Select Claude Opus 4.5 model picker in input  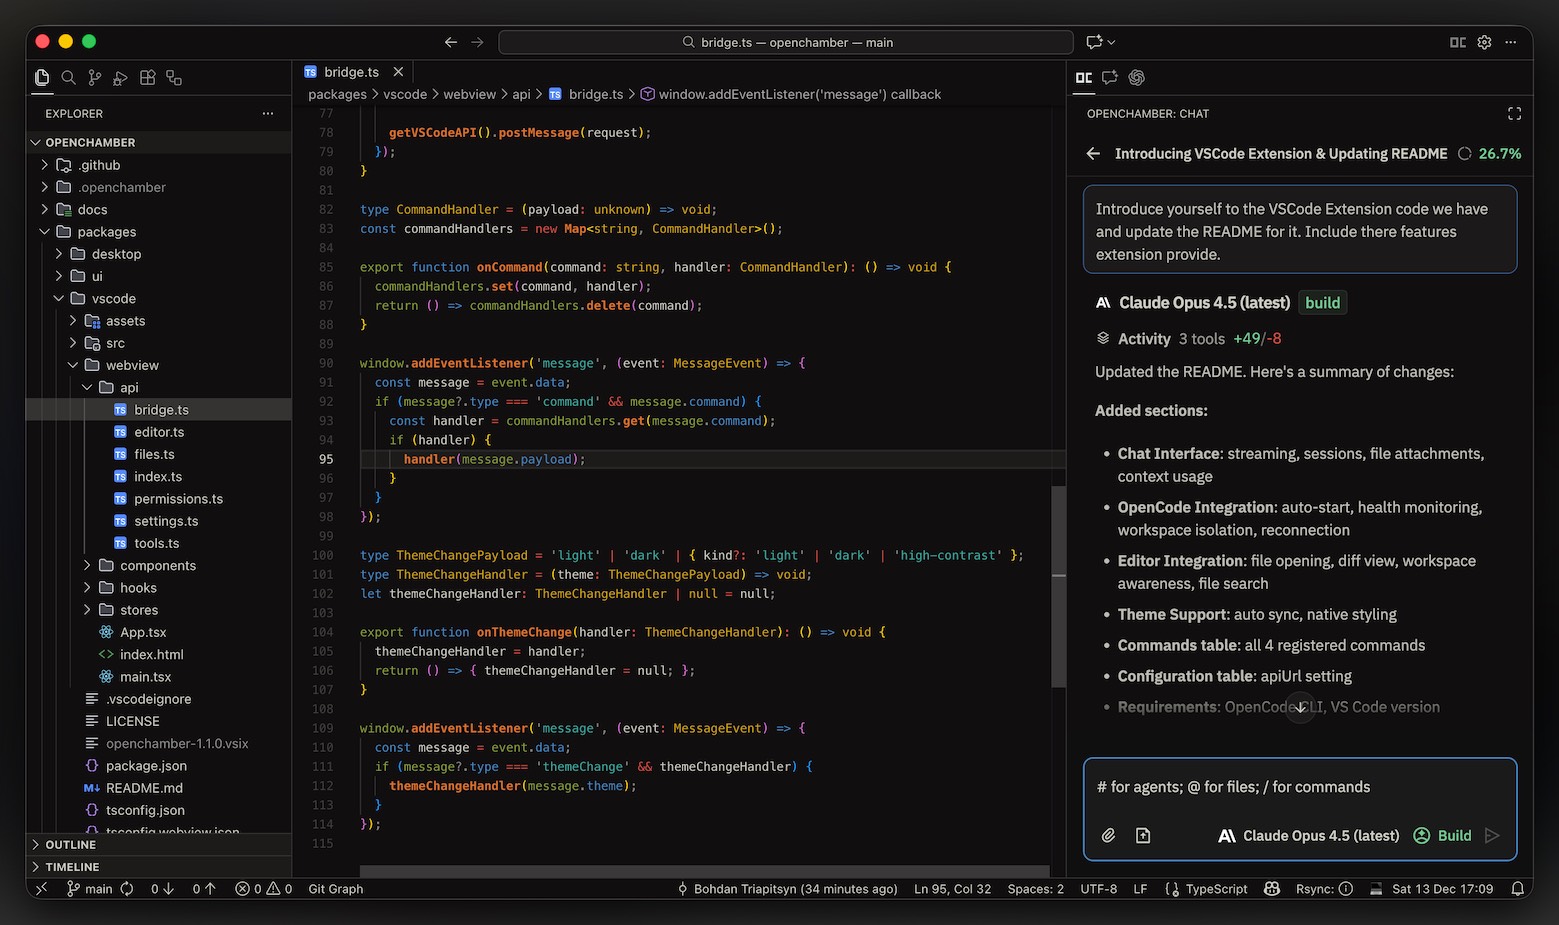pos(1309,835)
